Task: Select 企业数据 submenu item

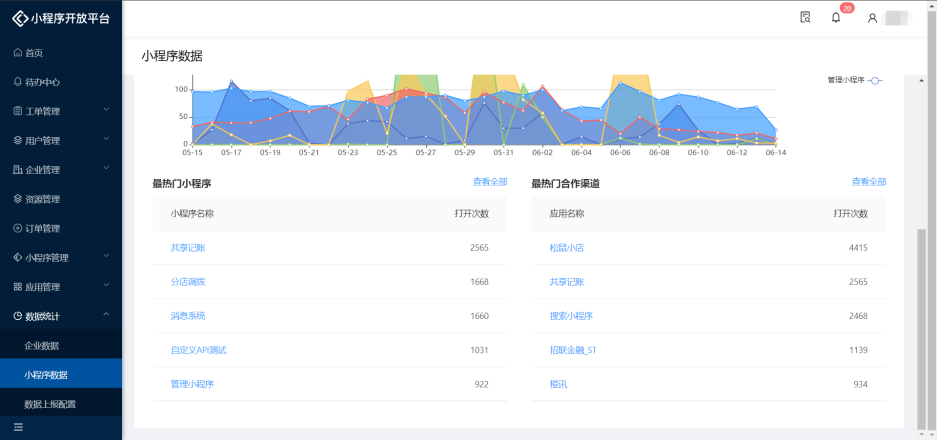Action: 42,346
